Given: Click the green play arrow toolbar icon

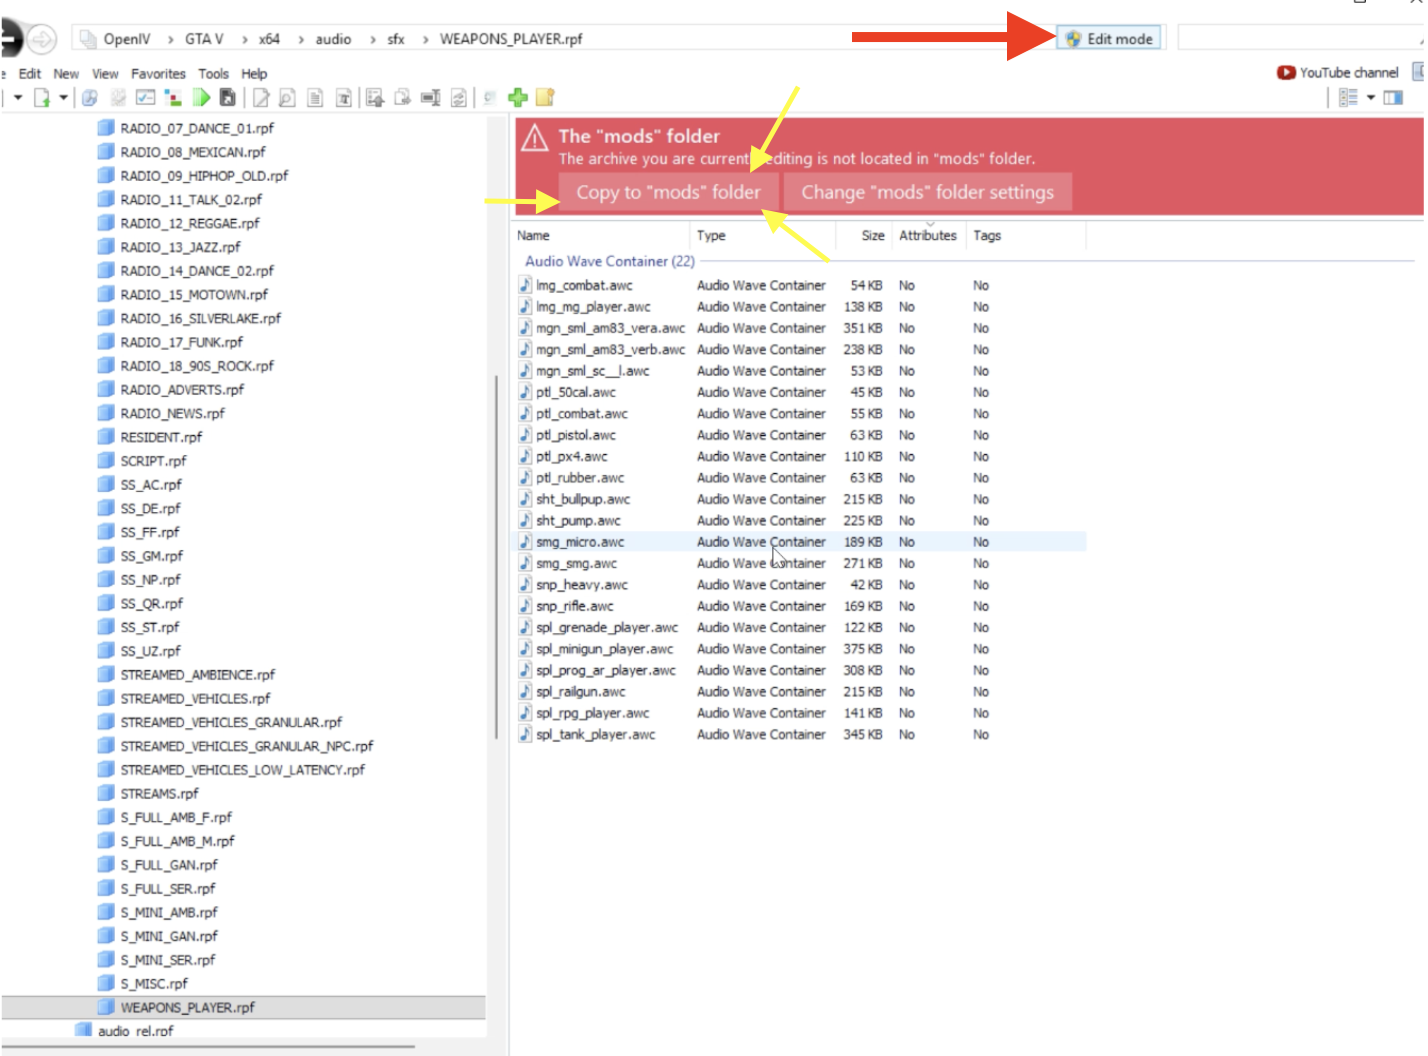Looking at the screenshot, I should tap(202, 97).
